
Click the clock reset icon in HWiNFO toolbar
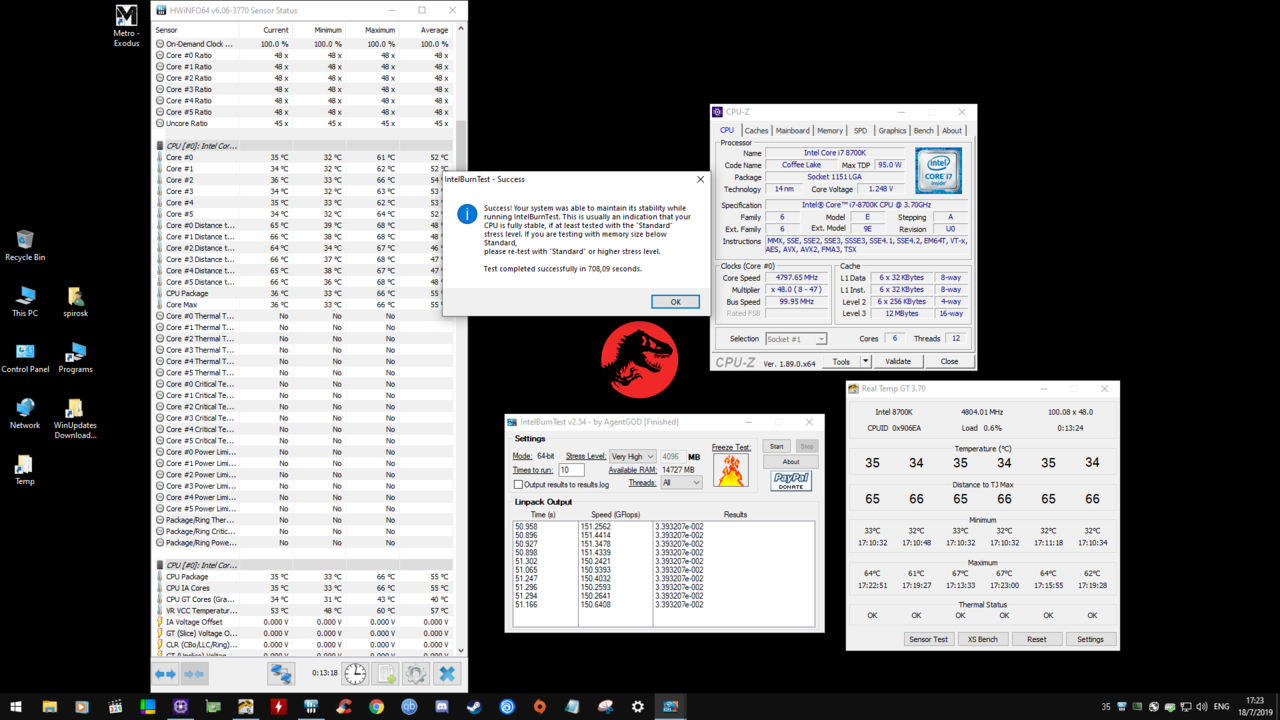(x=355, y=674)
